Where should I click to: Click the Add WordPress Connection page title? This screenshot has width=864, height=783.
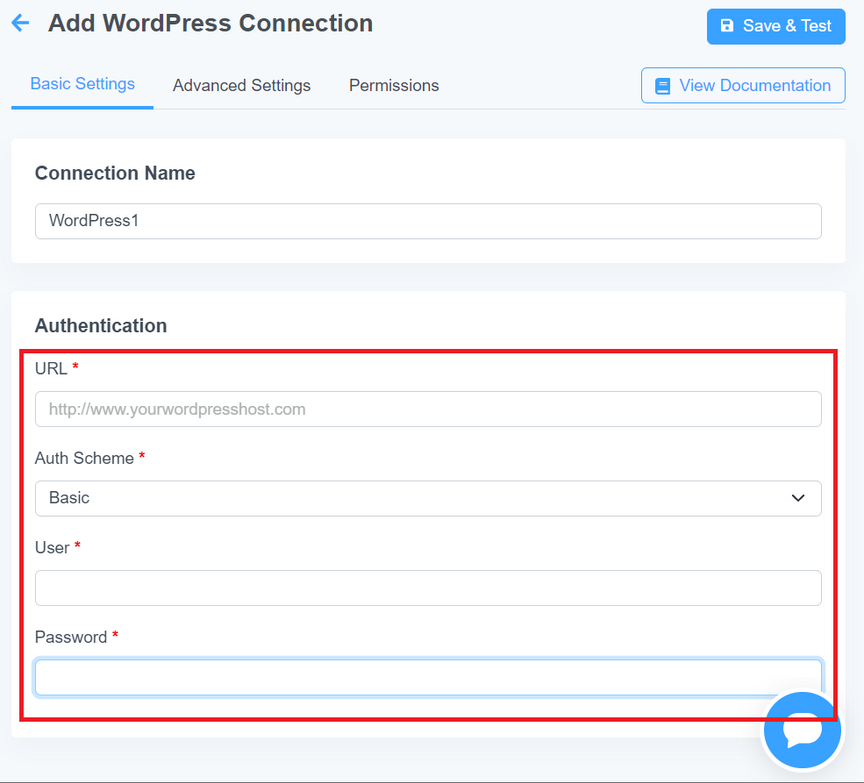[x=210, y=23]
